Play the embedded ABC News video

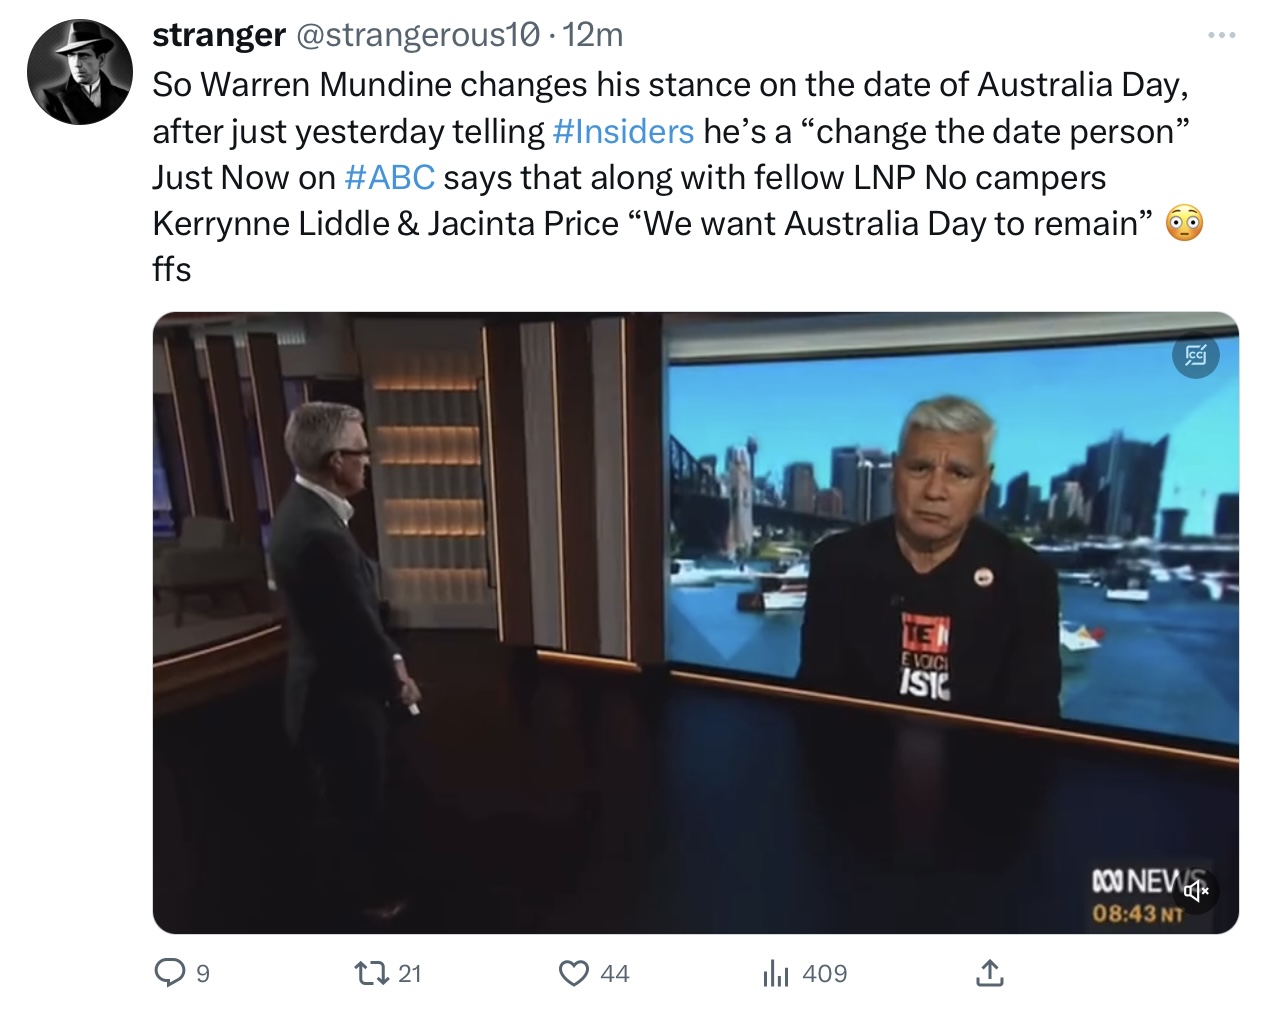click(x=695, y=623)
